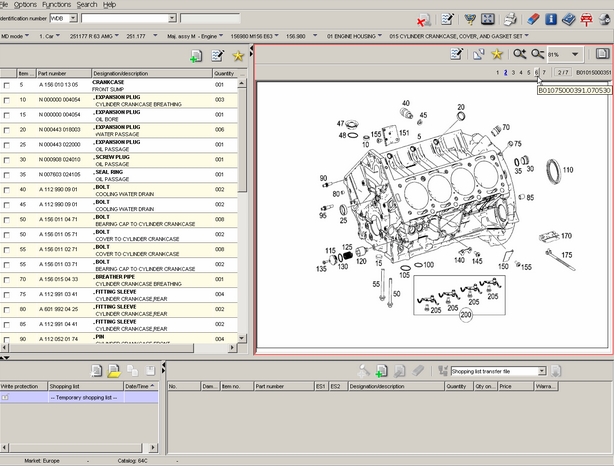Open the Options menu
The height and width of the screenshot is (467, 615).
click(x=25, y=5)
